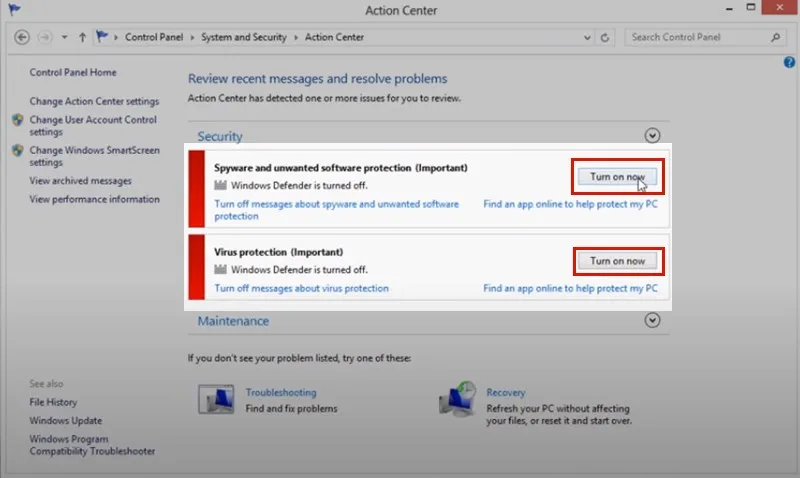
Task: Minimize the Action Center window
Action: pyautogui.click(x=729, y=8)
